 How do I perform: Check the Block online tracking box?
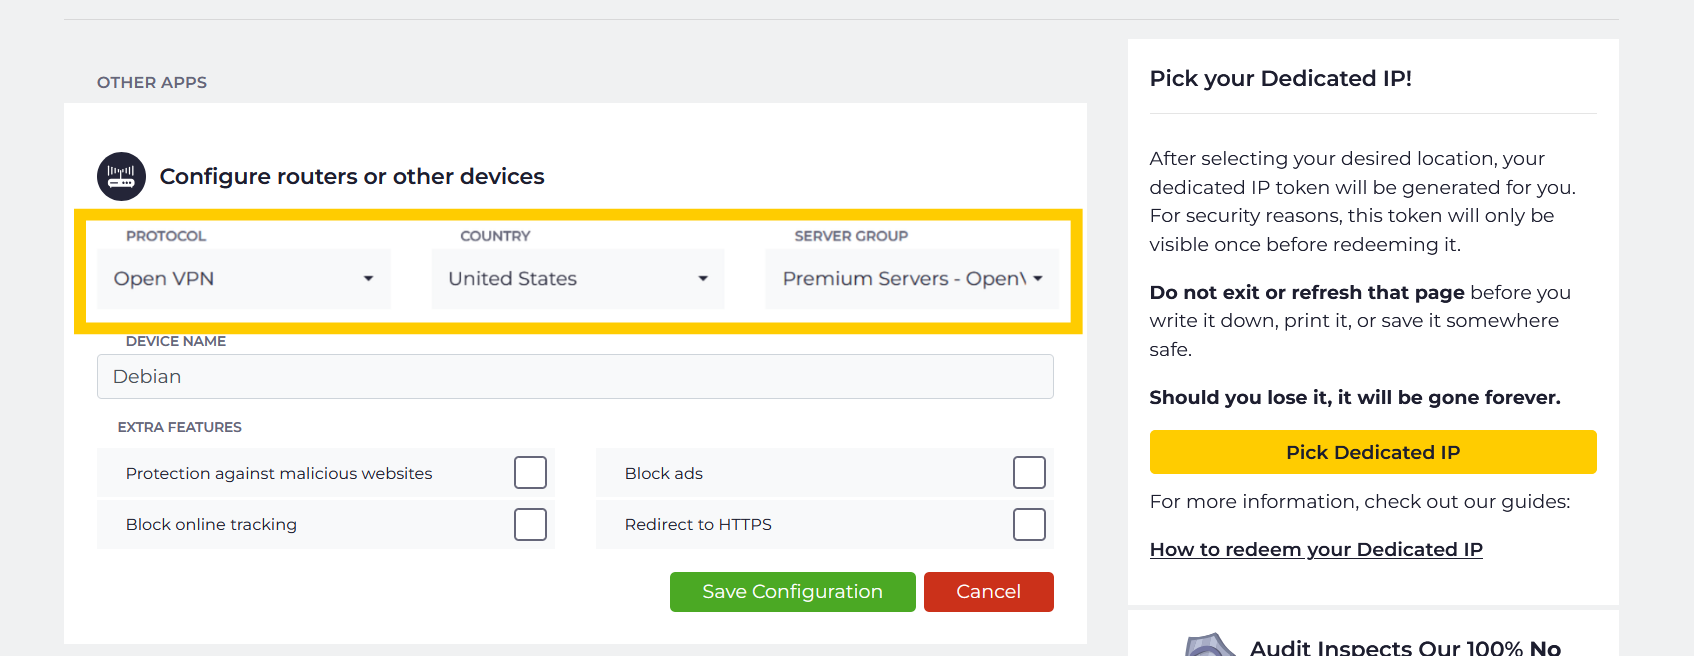530,525
